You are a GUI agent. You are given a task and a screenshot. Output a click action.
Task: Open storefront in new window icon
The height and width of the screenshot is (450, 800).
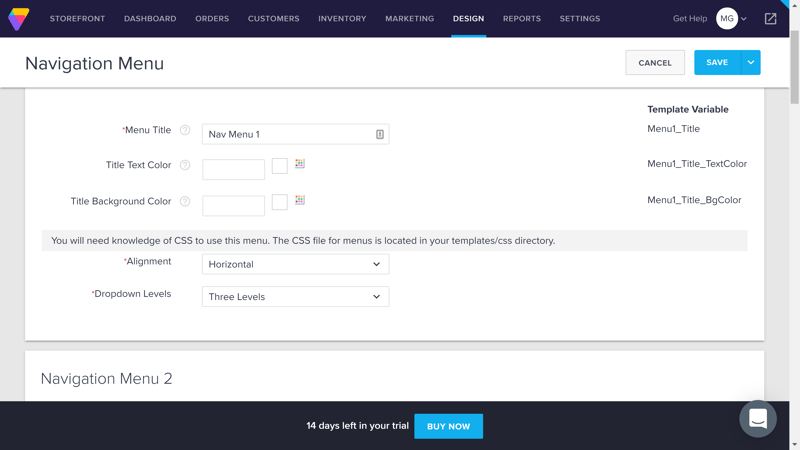[770, 19]
